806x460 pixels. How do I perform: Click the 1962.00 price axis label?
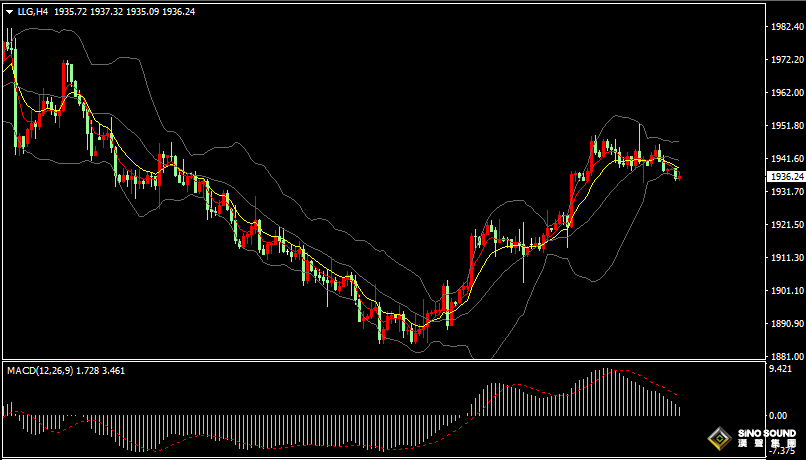click(782, 93)
